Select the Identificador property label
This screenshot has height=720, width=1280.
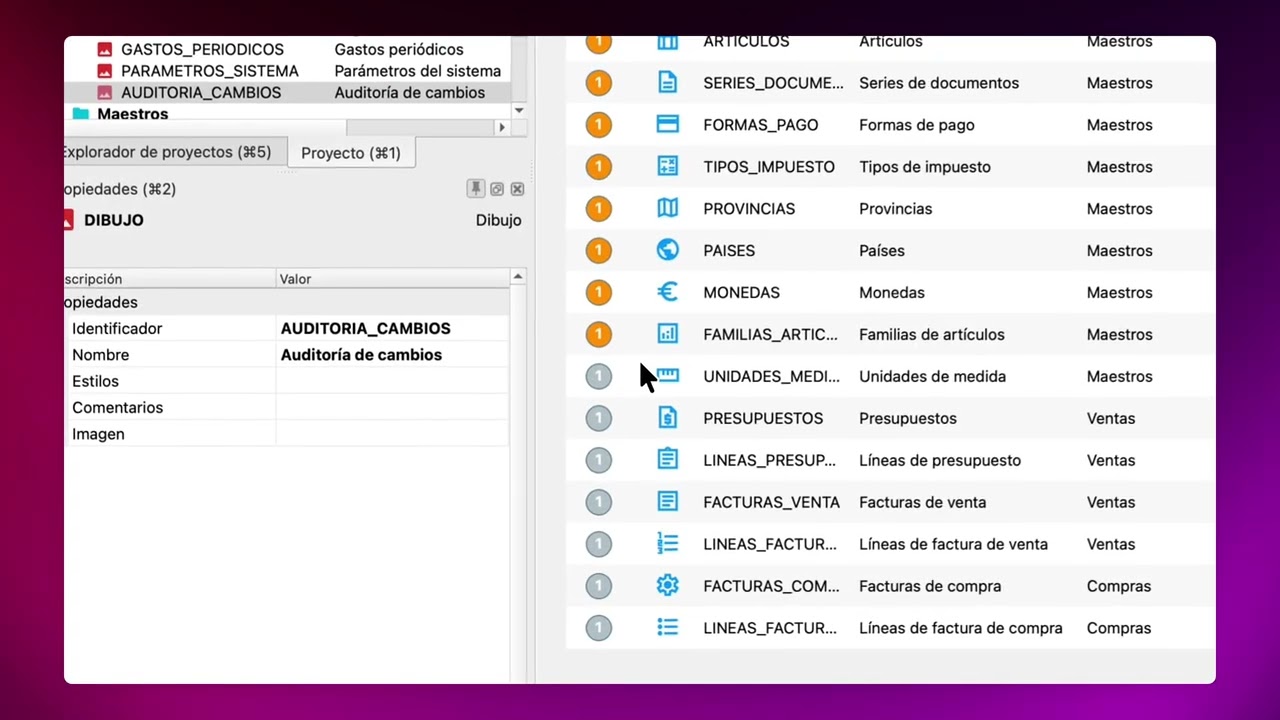(117, 328)
